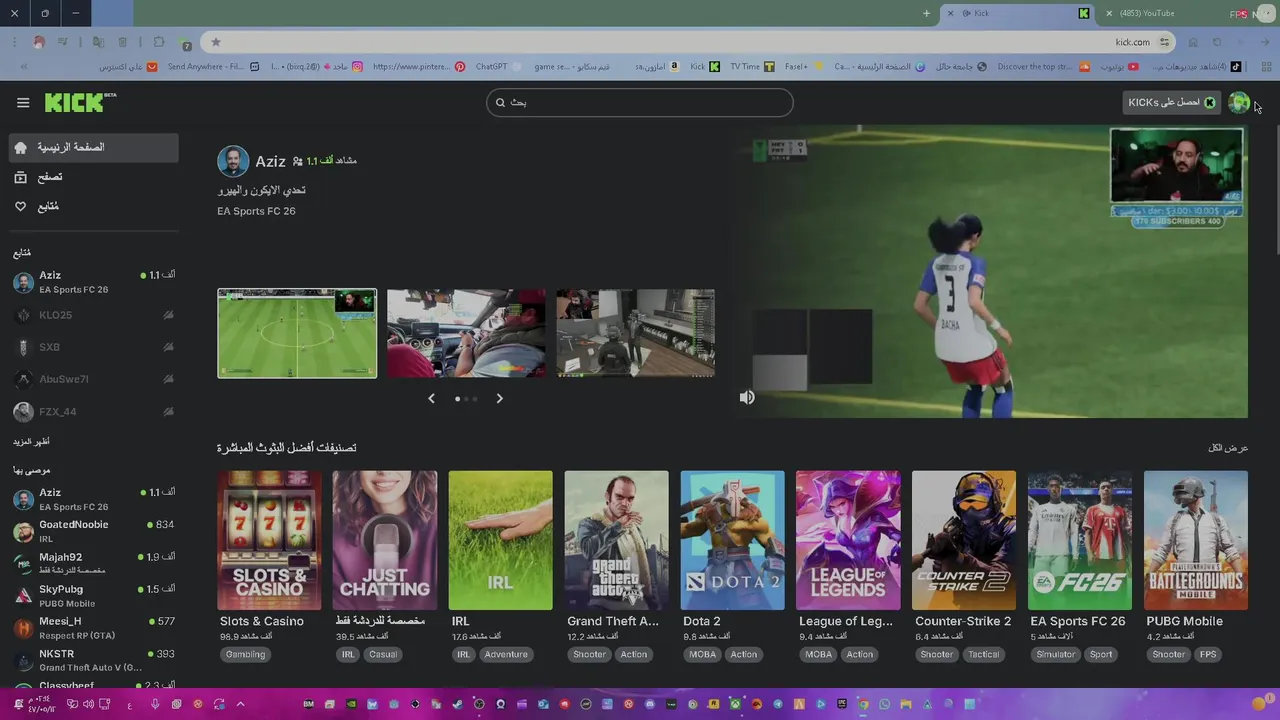Image resolution: width=1280 pixels, height=720 pixels.
Task: Bookmark this page with the star icon
Action: click(215, 42)
